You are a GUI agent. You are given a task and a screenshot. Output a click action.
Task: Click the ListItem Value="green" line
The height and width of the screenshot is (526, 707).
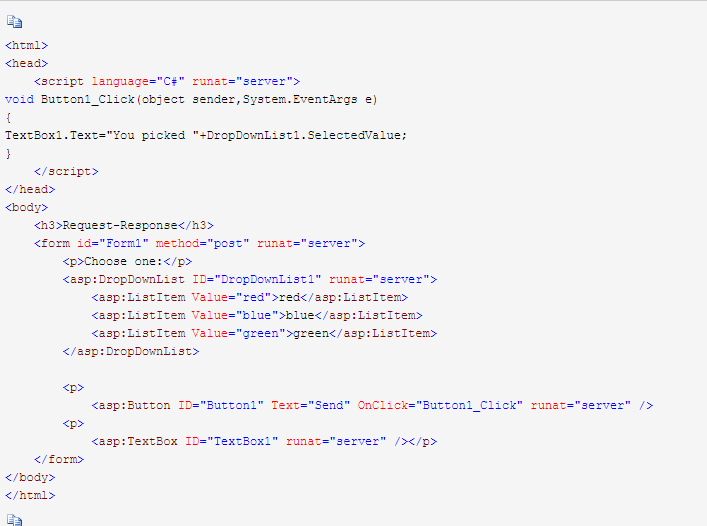click(x=264, y=334)
